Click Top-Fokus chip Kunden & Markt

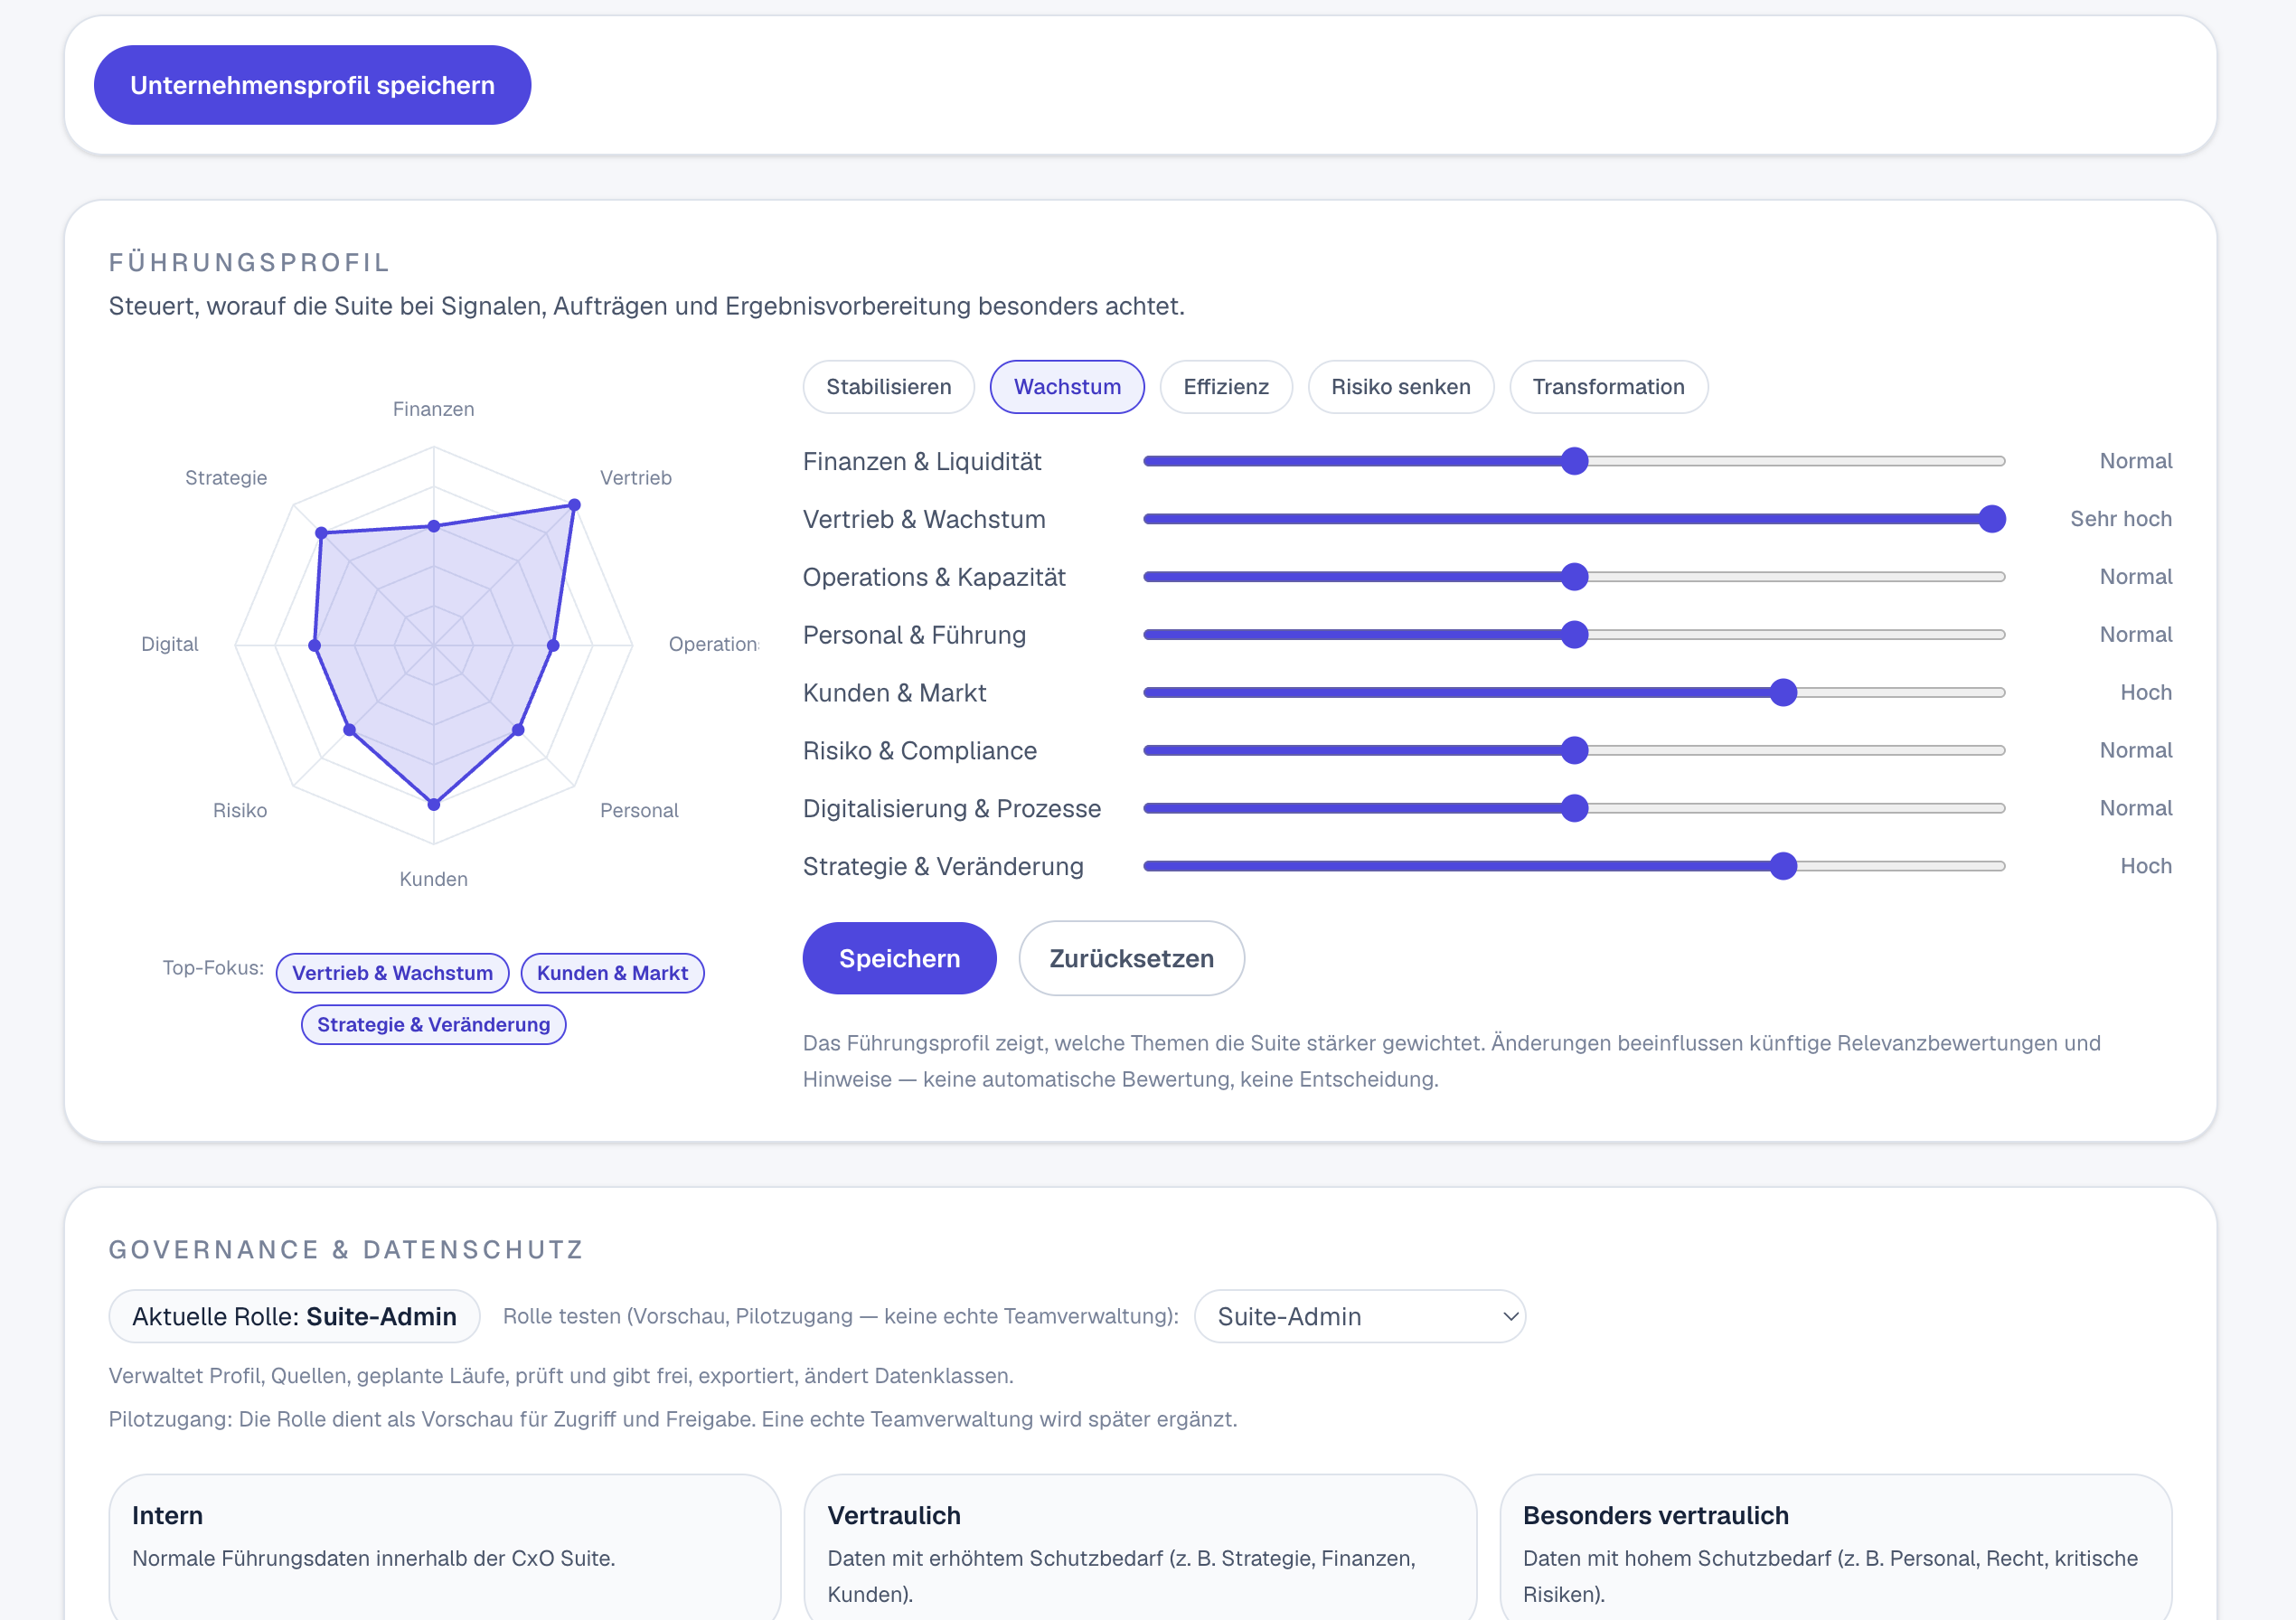coord(612,973)
